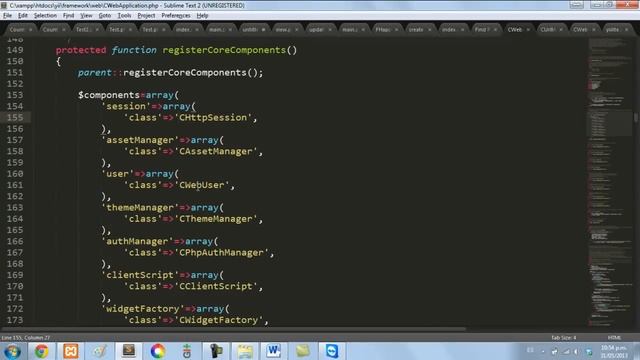Click the 'widgetFactory' key on line 172
640x360 pixels.
click(x=143, y=309)
